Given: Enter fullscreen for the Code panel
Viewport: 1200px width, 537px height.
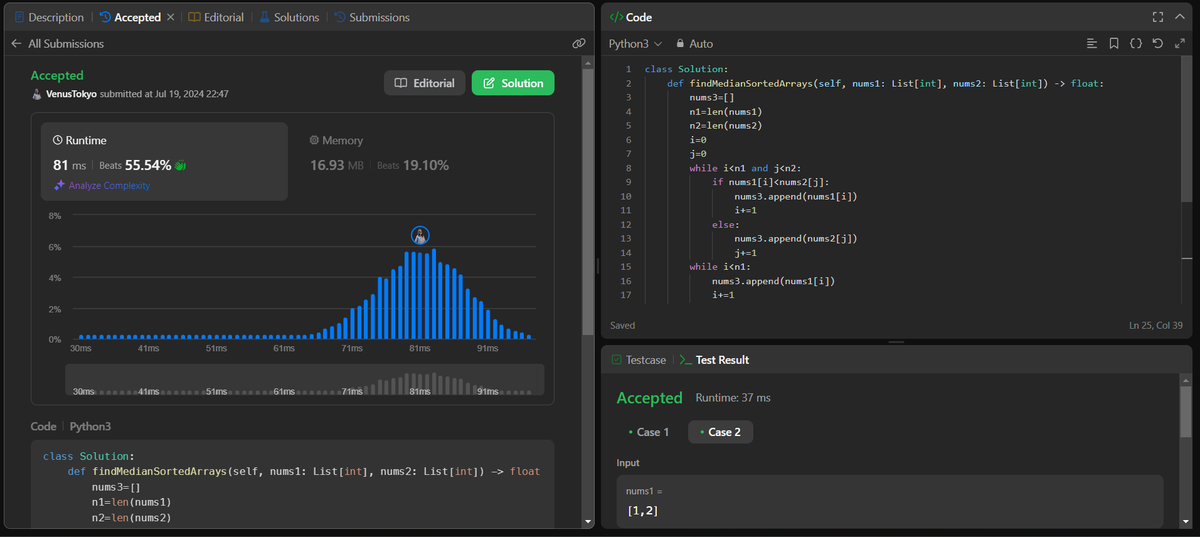Looking at the screenshot, I should (1158, 17).
